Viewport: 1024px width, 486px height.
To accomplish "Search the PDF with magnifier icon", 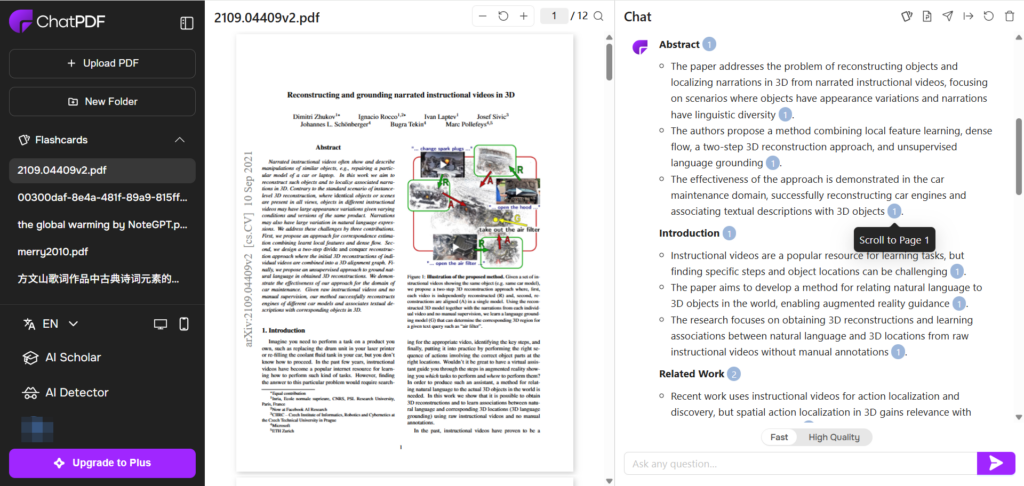I will point(598,16).
